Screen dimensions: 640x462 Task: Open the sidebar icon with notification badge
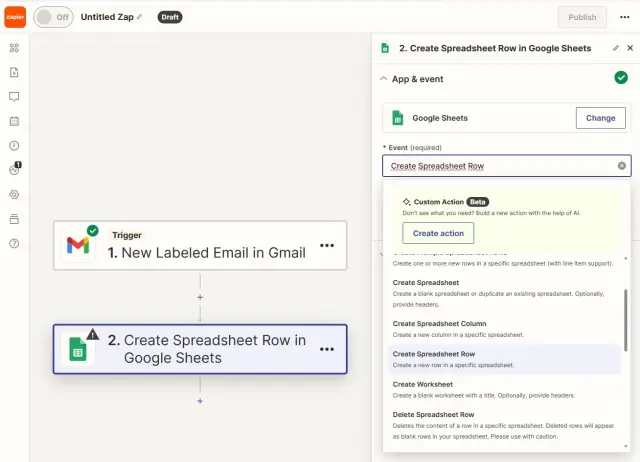(x=14, y=170)
